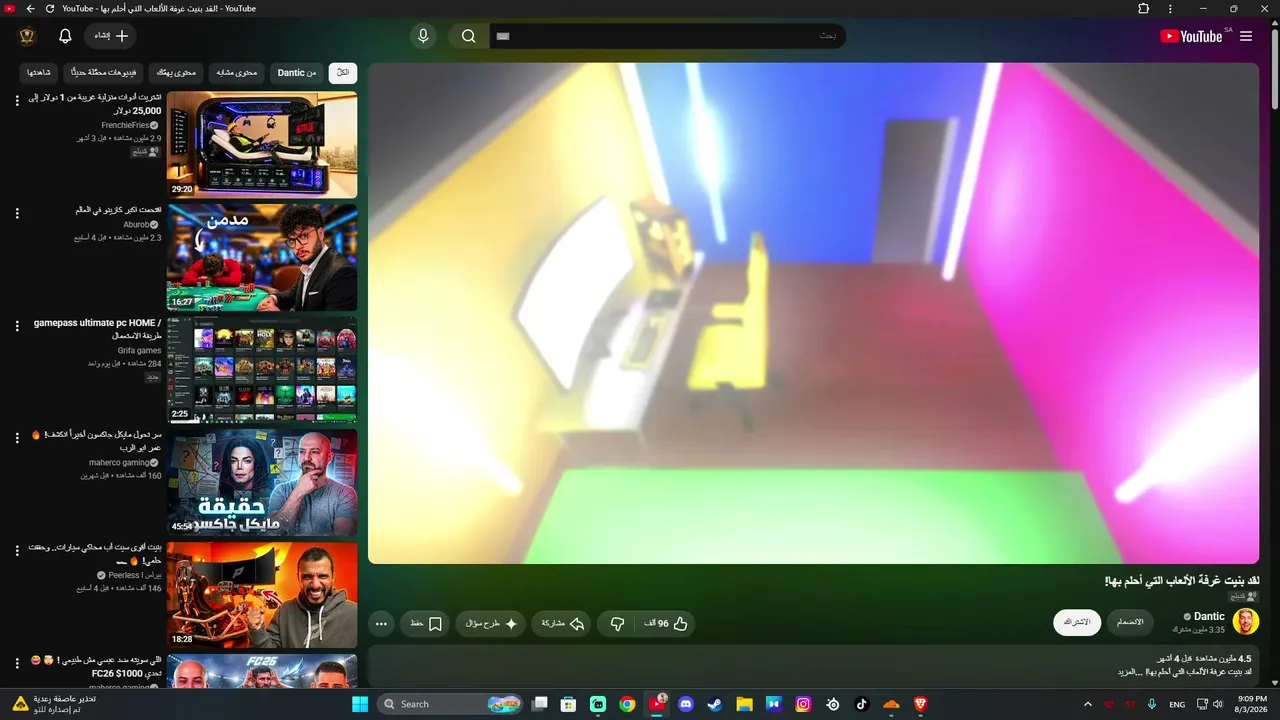Open the Peerless racing setup thumbnail
The width and height of the screenshot is (1280, 720).
pyautogui.click(x=262, y=595)
